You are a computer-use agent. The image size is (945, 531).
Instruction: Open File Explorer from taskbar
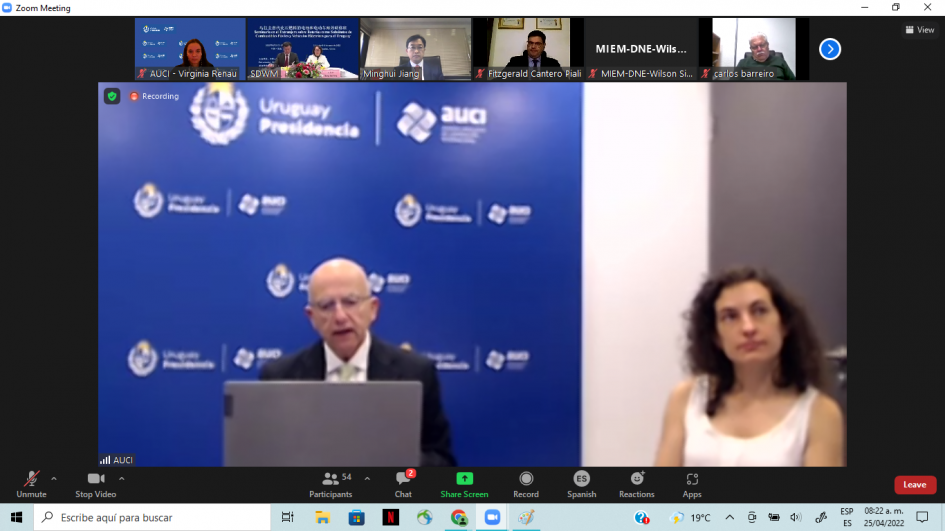322,517
